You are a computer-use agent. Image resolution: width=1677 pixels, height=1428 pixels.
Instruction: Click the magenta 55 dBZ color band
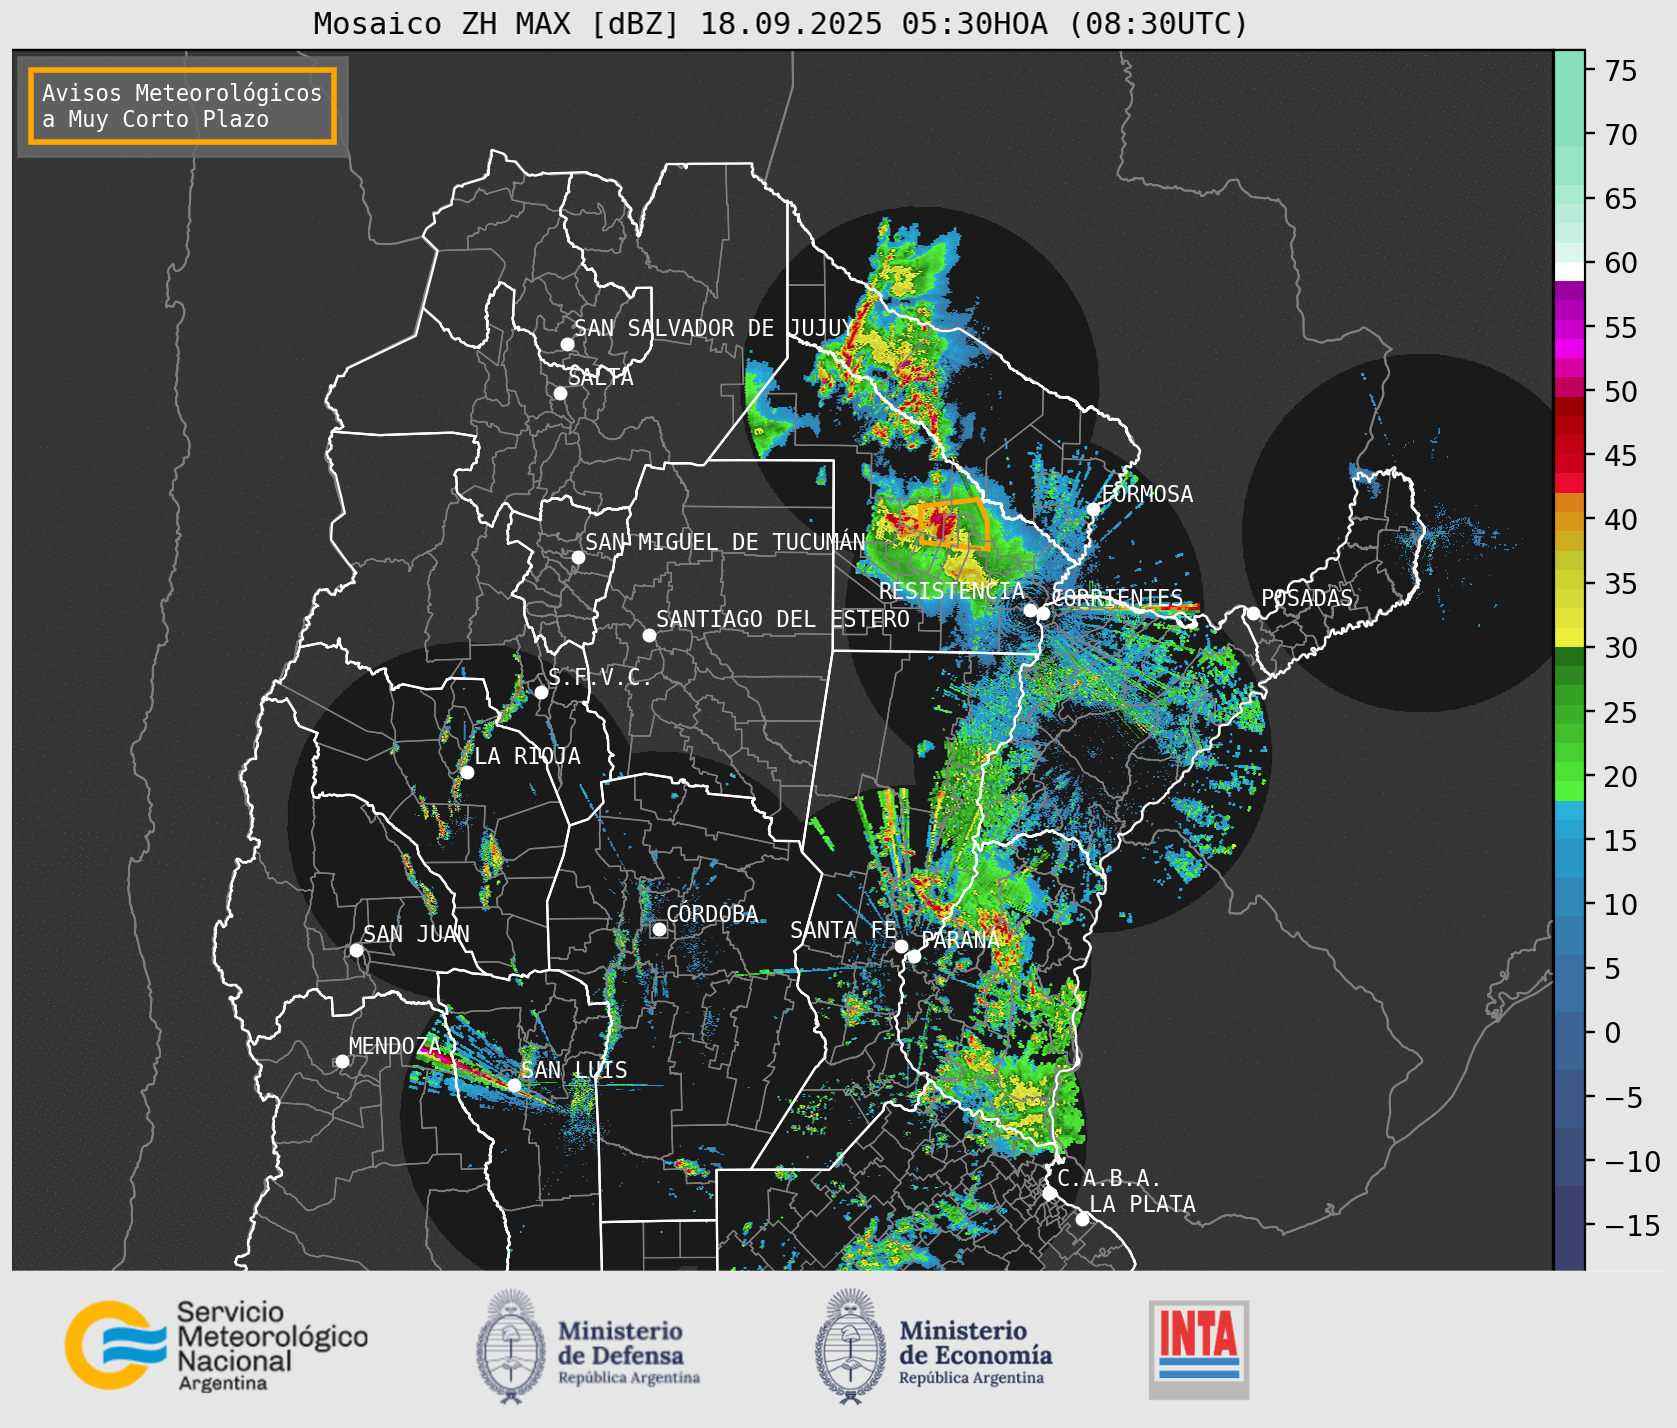(x=1569, y=329)
